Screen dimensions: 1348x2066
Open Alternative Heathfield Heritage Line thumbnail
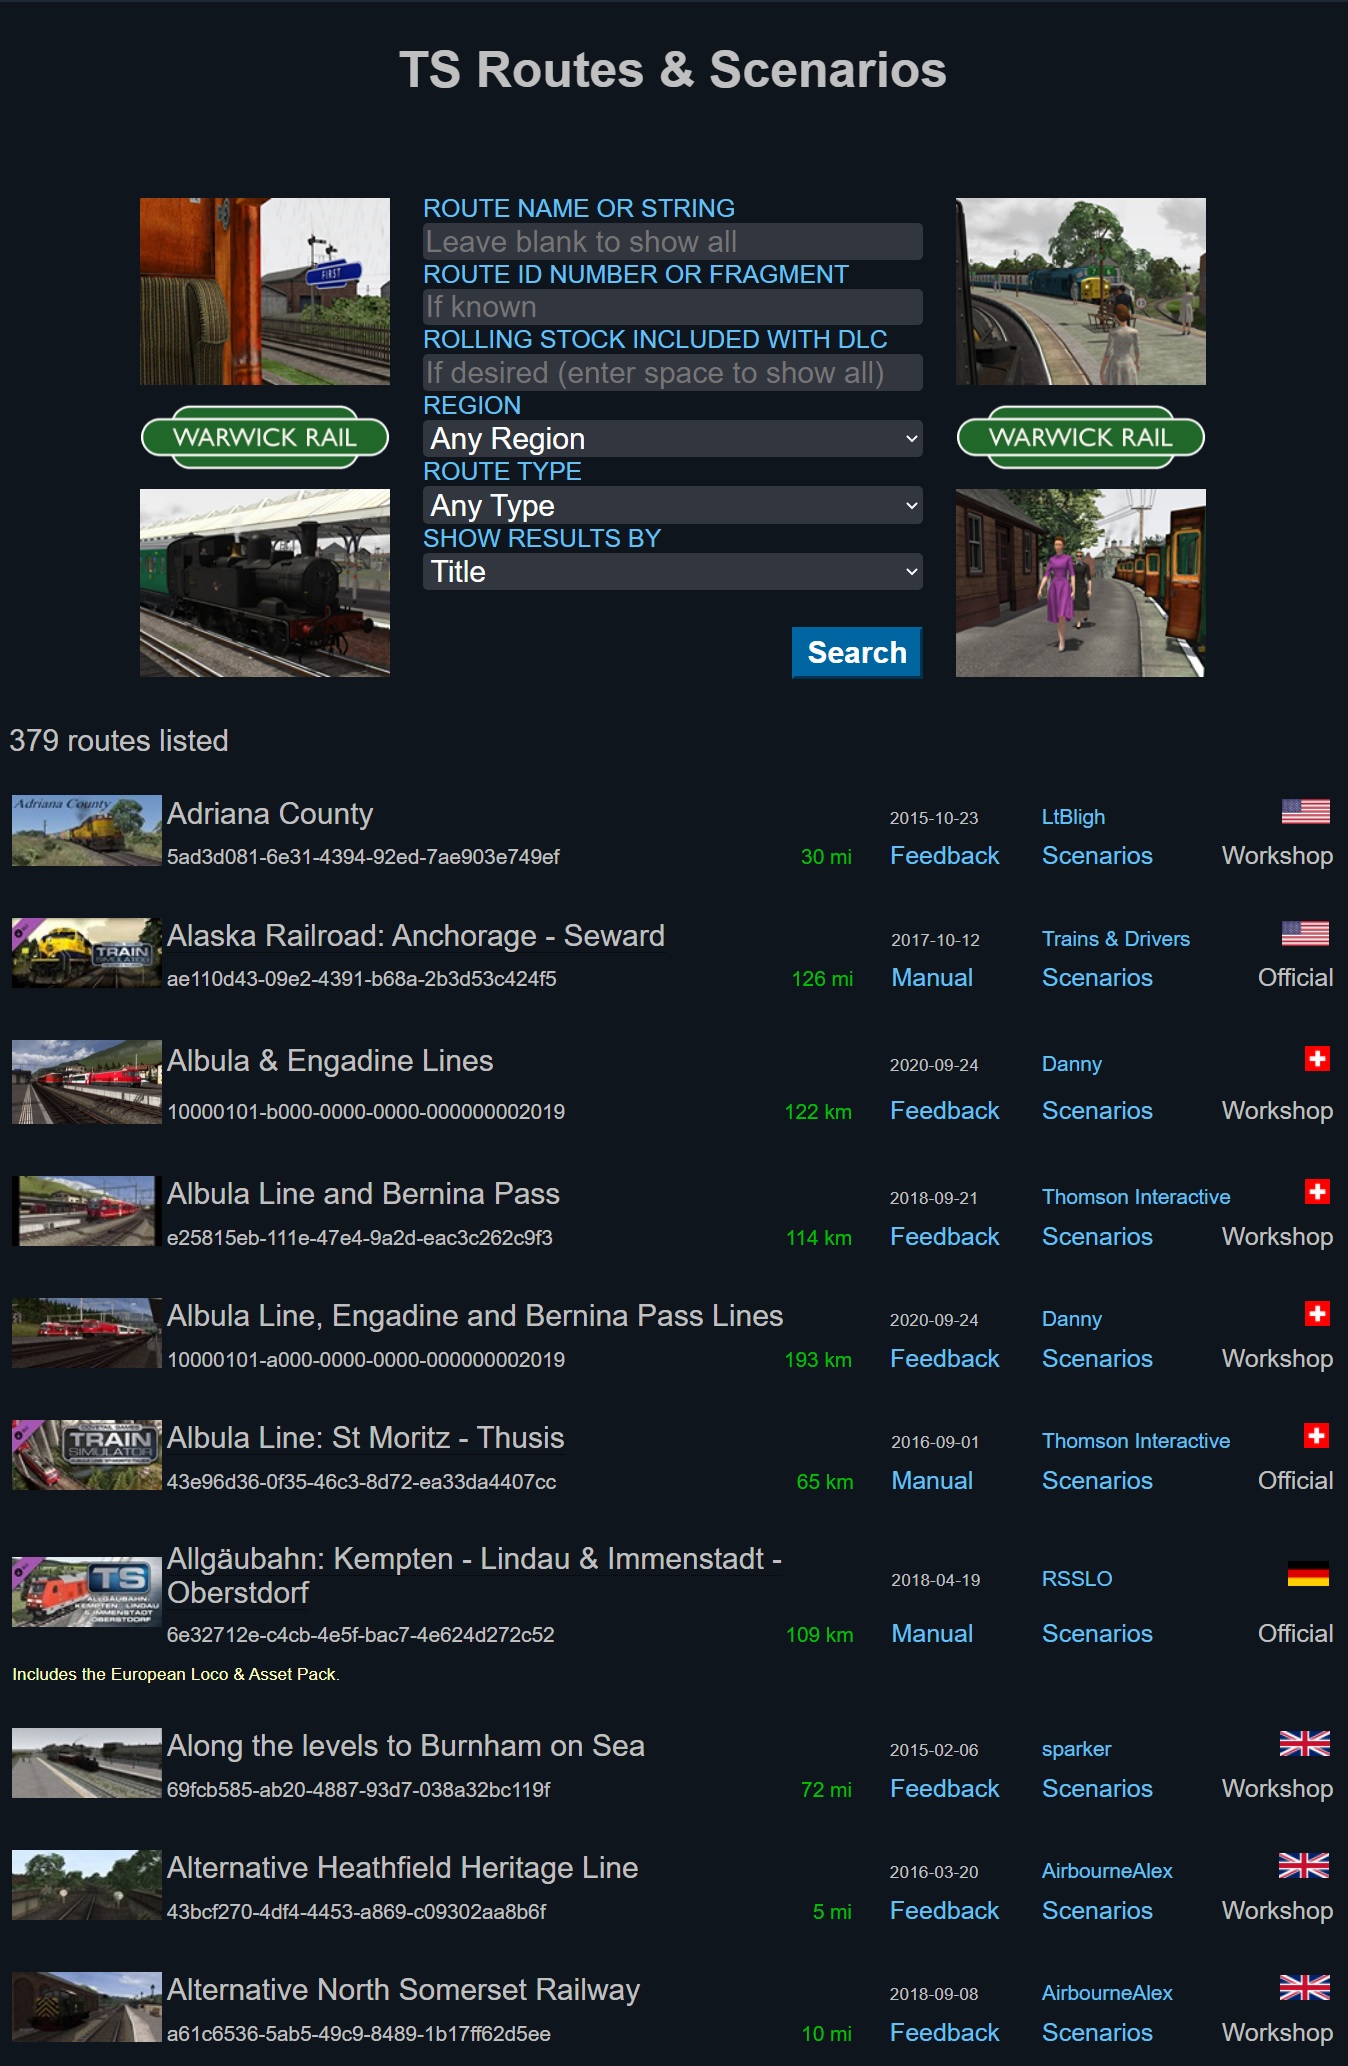click(x=87, y=1885)
